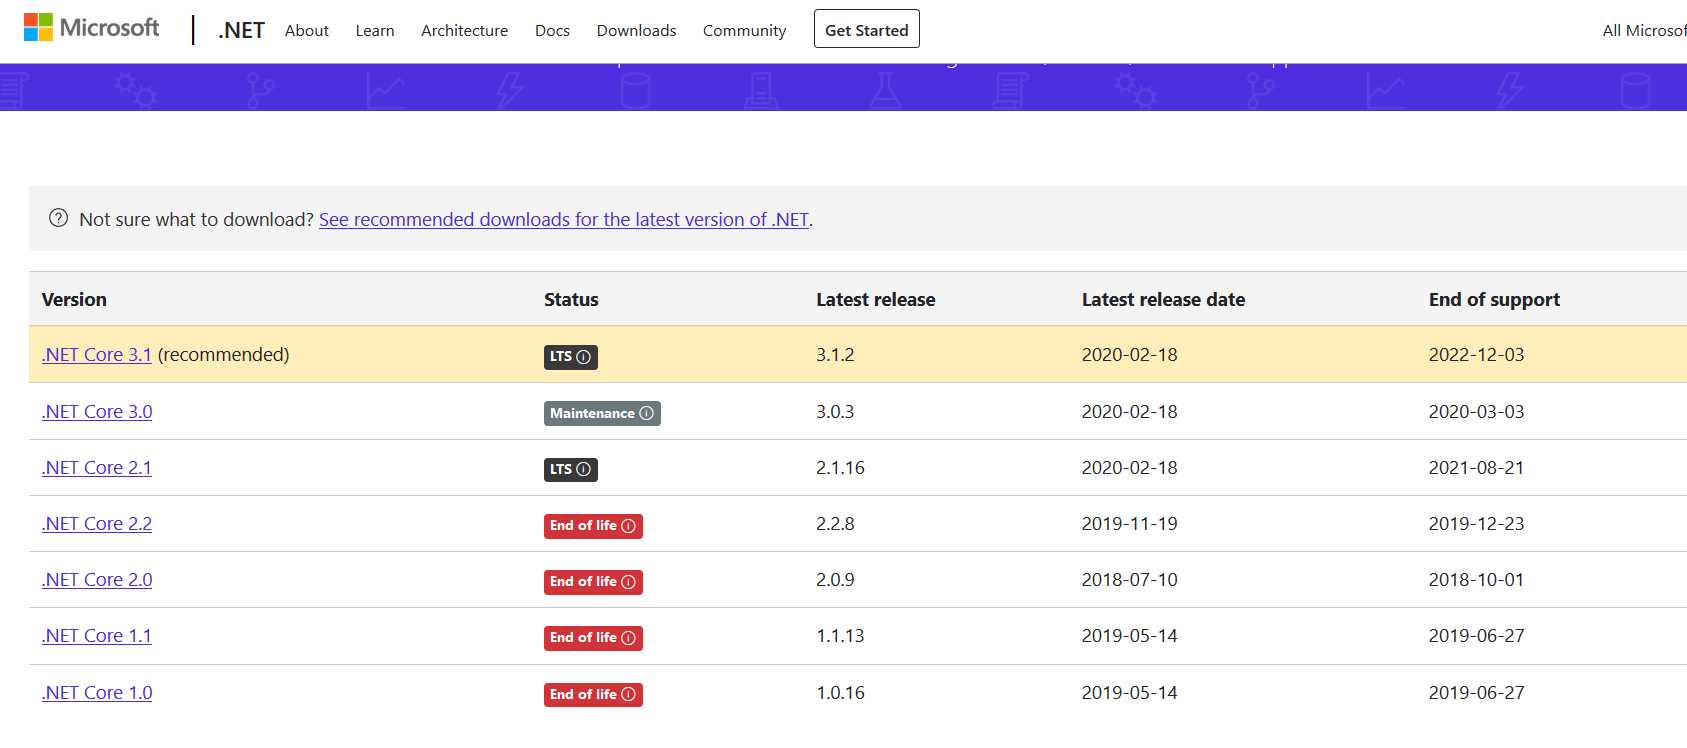Viewport: 1687px width, 748px height.
Task: Click the Version column header
Action: point(74,299)
